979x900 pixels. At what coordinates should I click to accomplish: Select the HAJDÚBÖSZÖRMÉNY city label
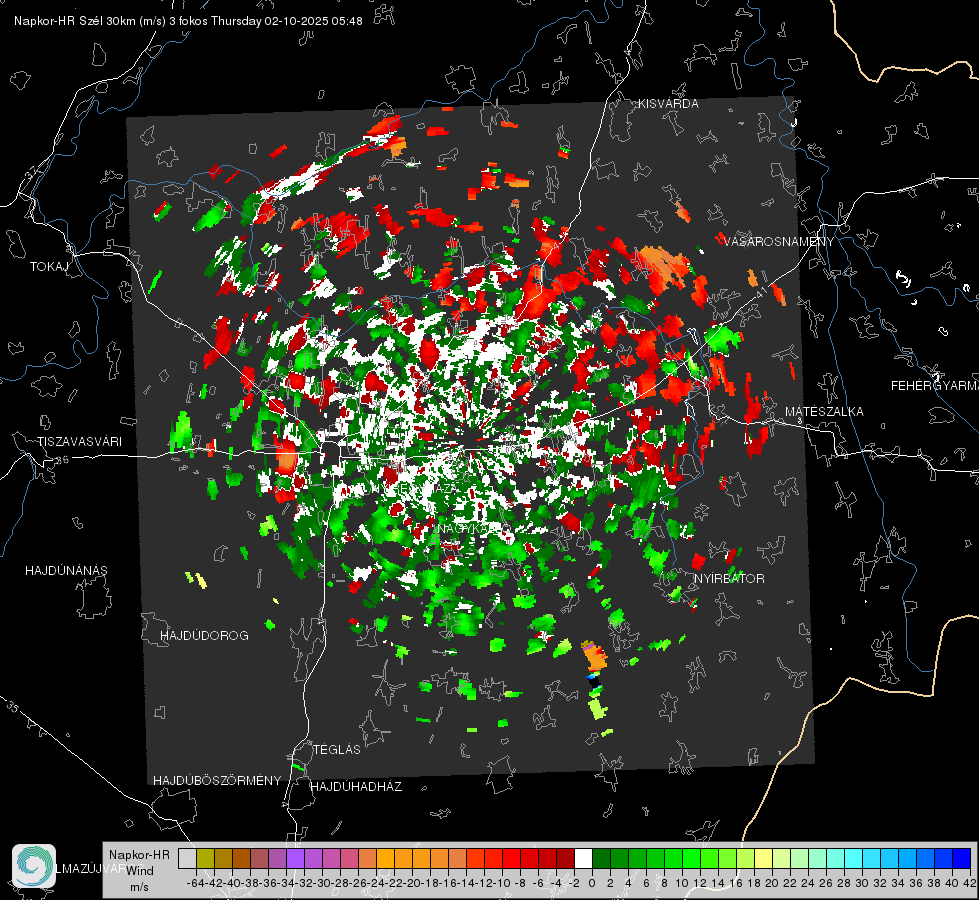click(217, 781)
